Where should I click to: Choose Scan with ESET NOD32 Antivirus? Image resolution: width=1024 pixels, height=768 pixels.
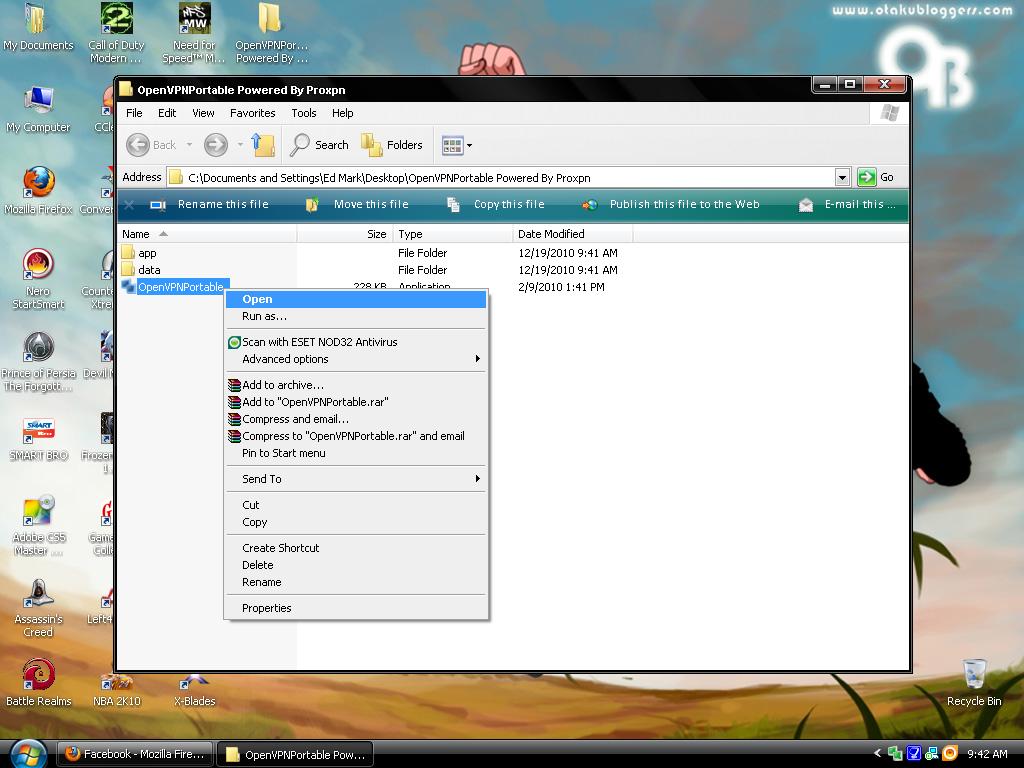click(356, 342)
